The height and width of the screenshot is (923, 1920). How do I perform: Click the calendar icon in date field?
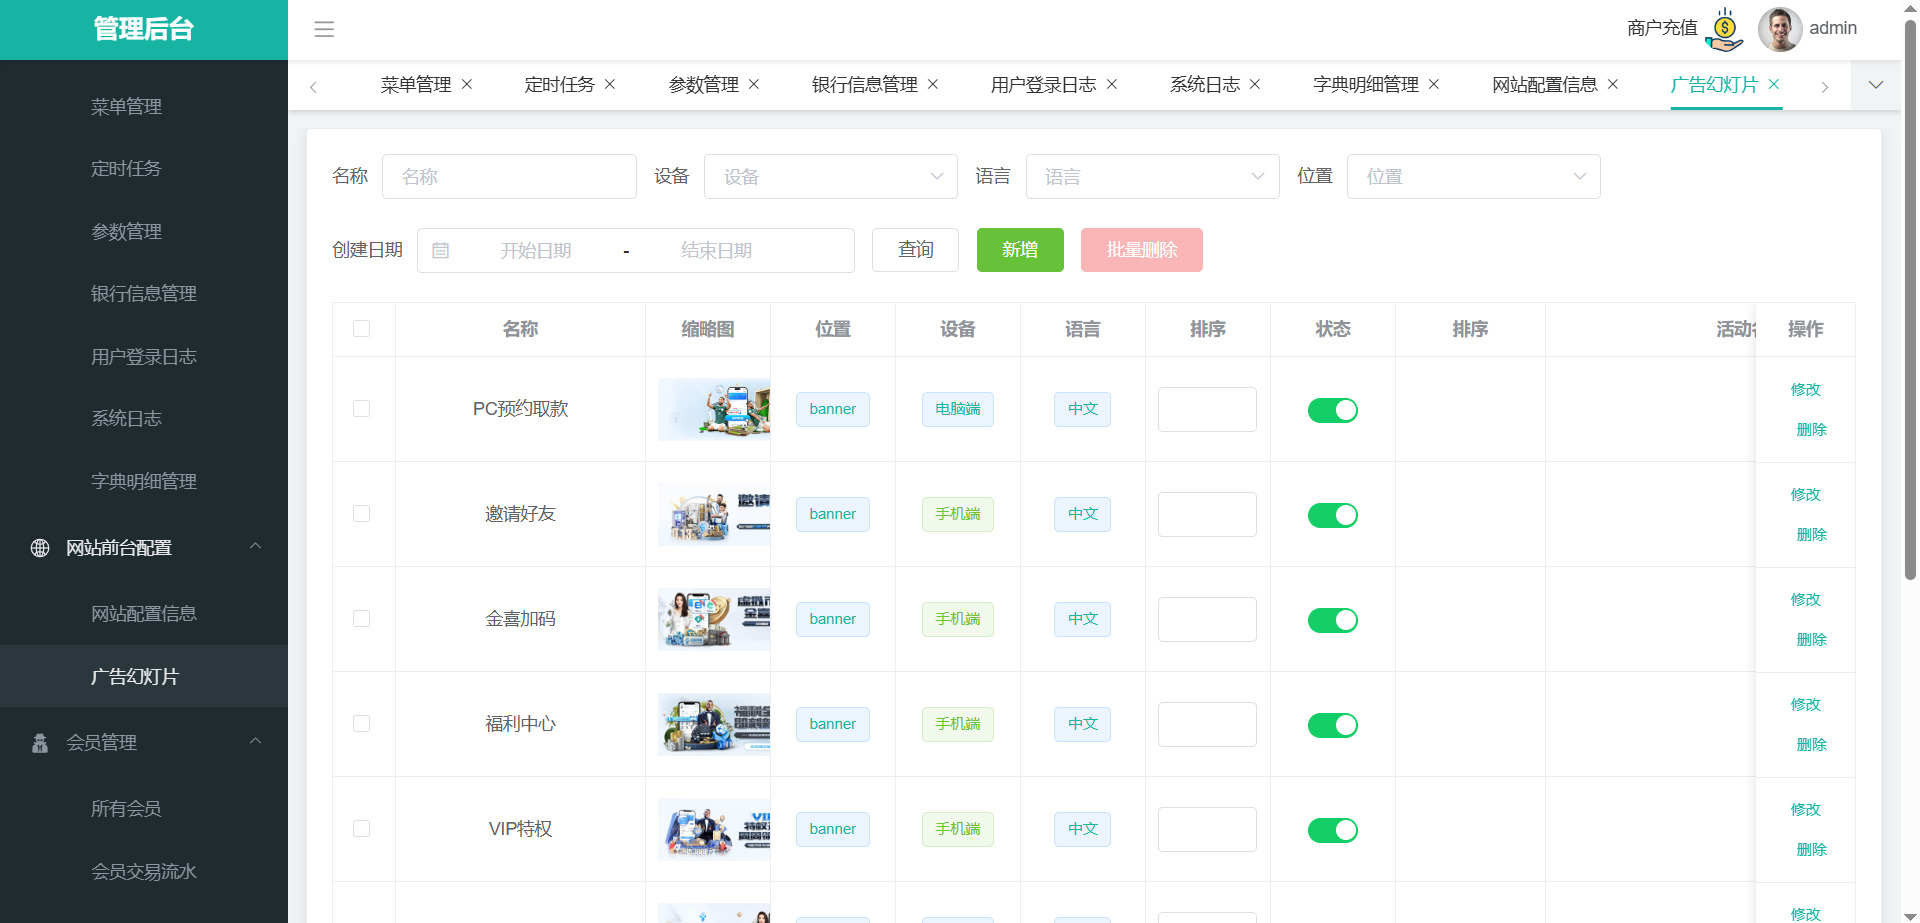(x=440, y=251)
